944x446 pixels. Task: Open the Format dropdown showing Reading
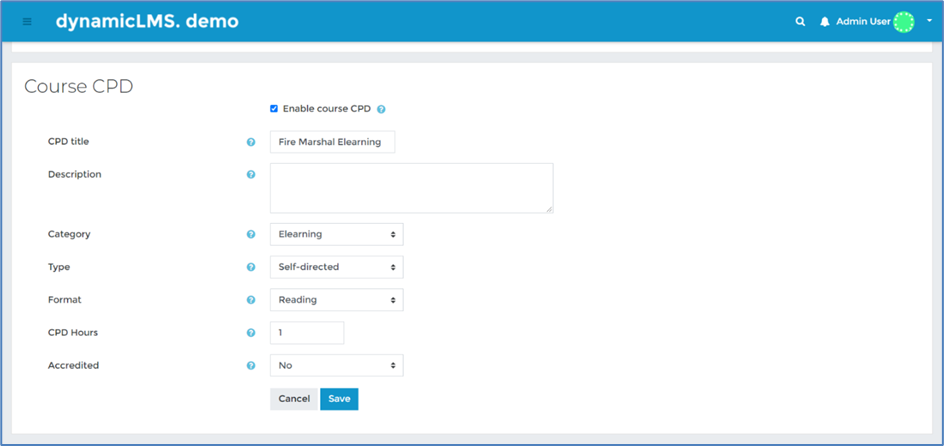coord(337,300)
